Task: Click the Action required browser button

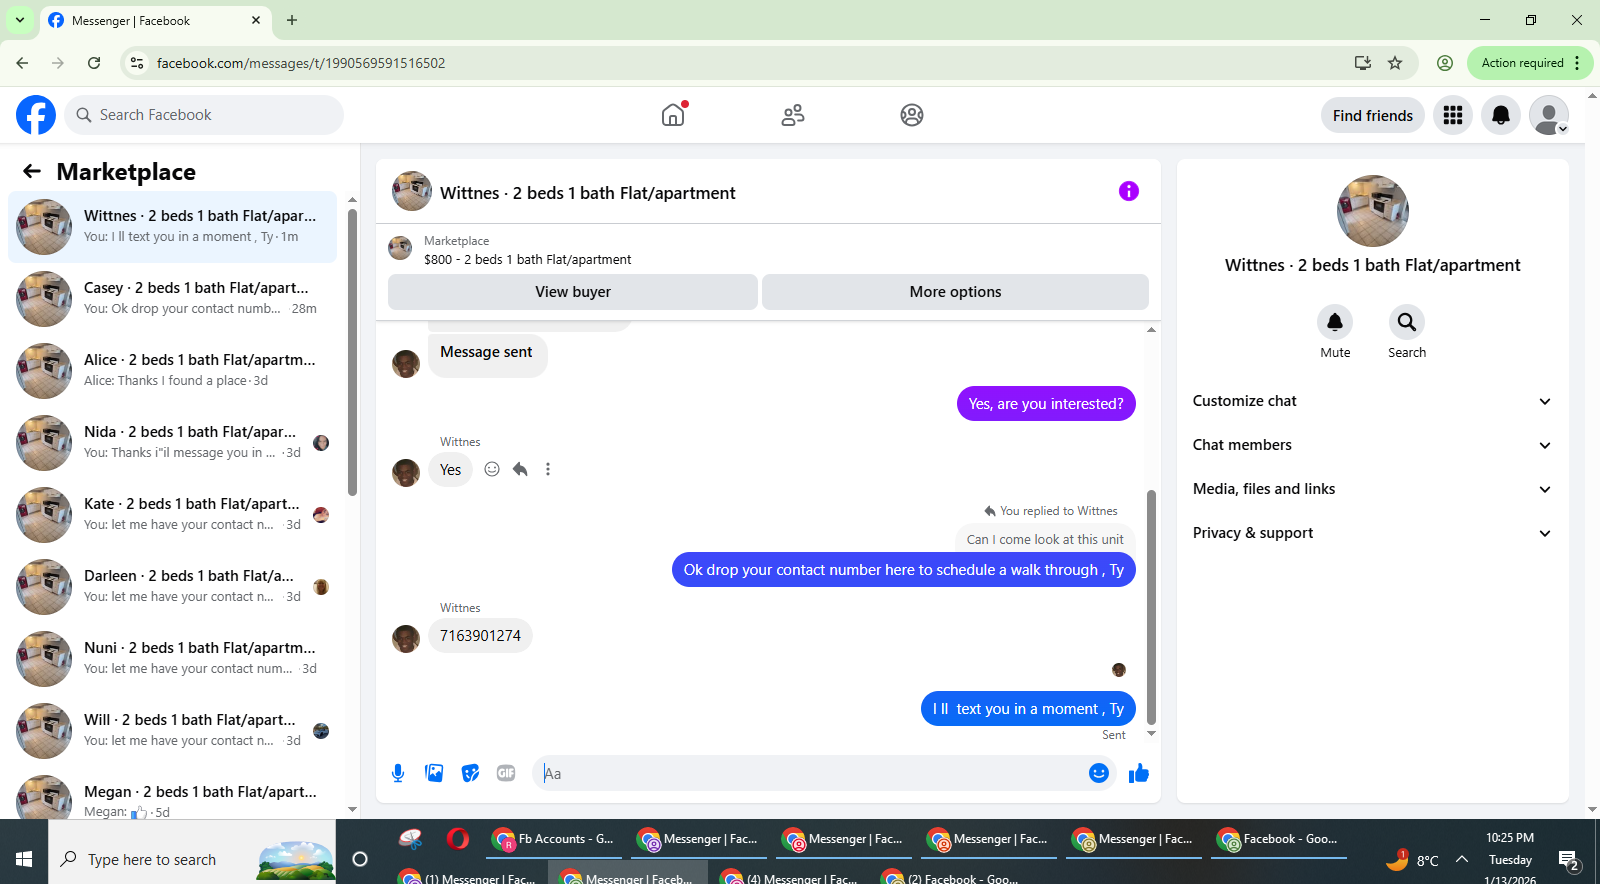Action: 1529,63
